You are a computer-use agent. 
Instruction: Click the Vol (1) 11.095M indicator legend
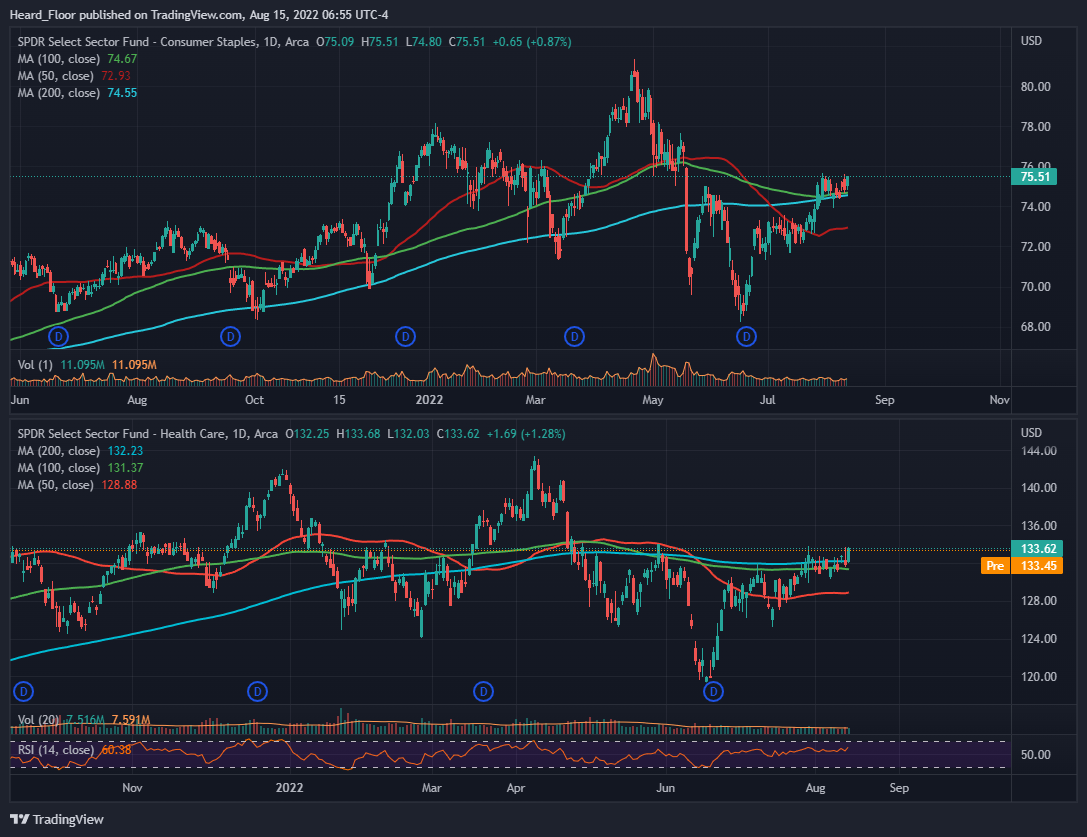pos(87,365)
